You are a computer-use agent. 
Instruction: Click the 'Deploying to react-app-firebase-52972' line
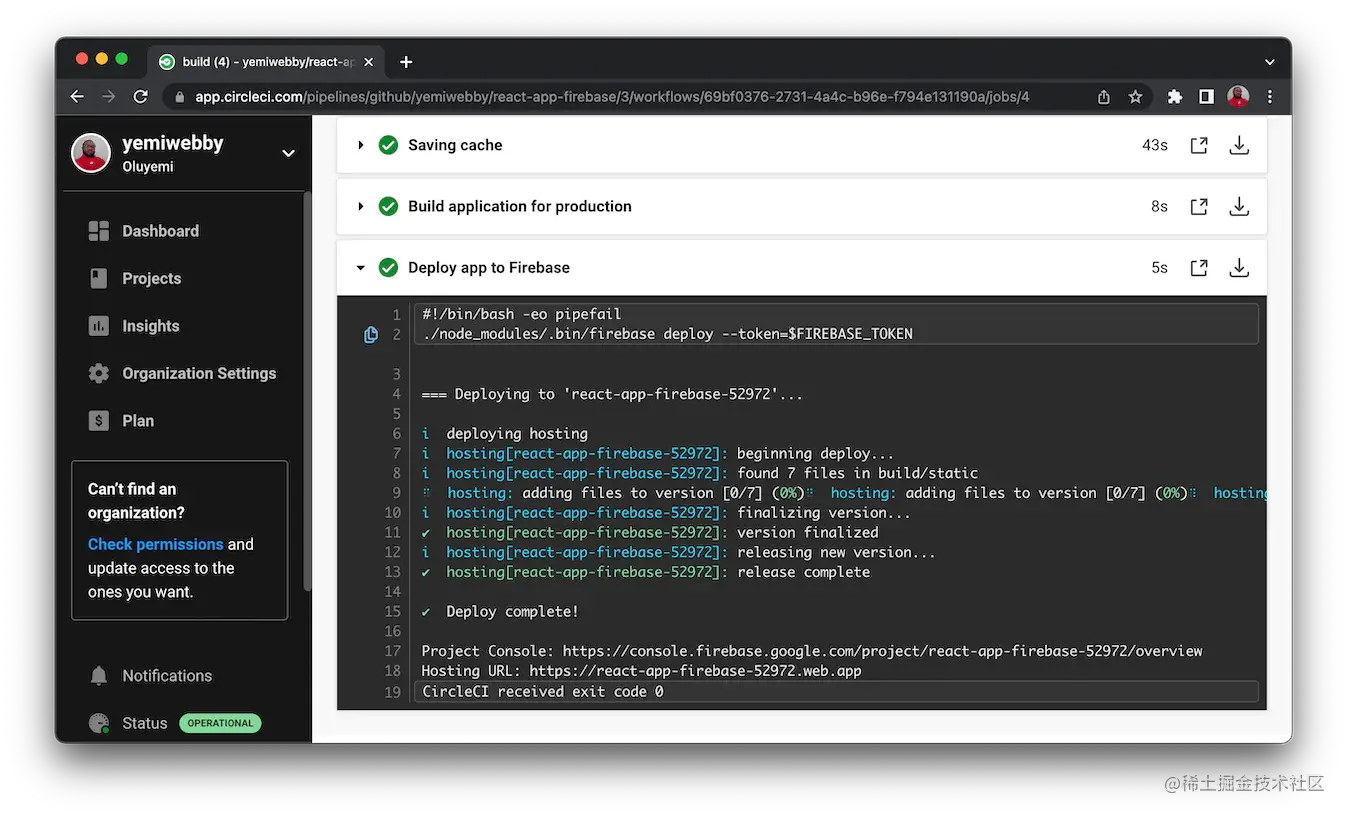coord(612,394)
